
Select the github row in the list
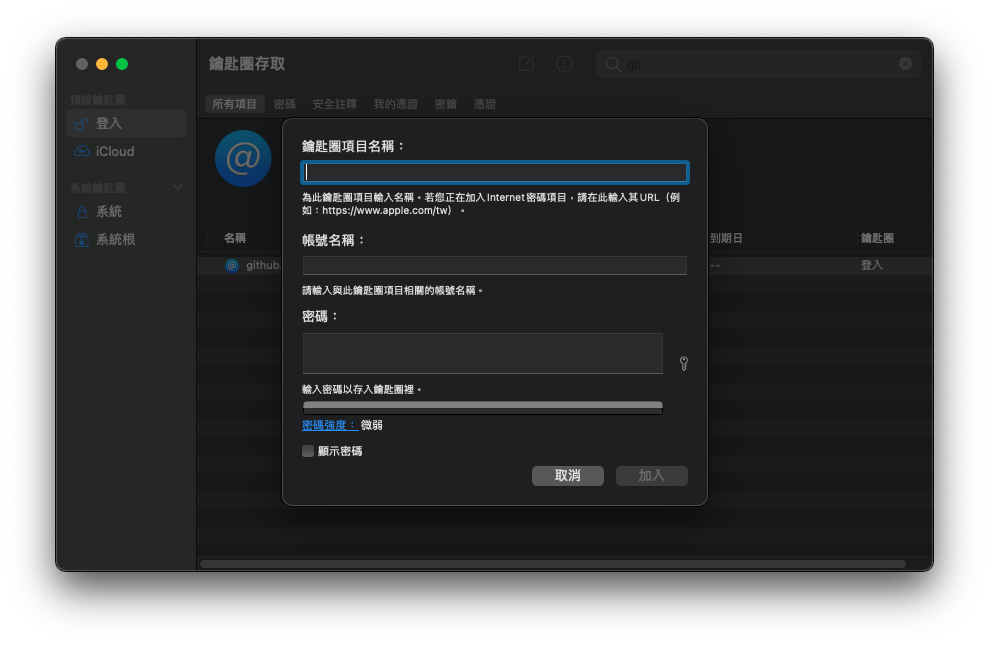click(565, 265)
